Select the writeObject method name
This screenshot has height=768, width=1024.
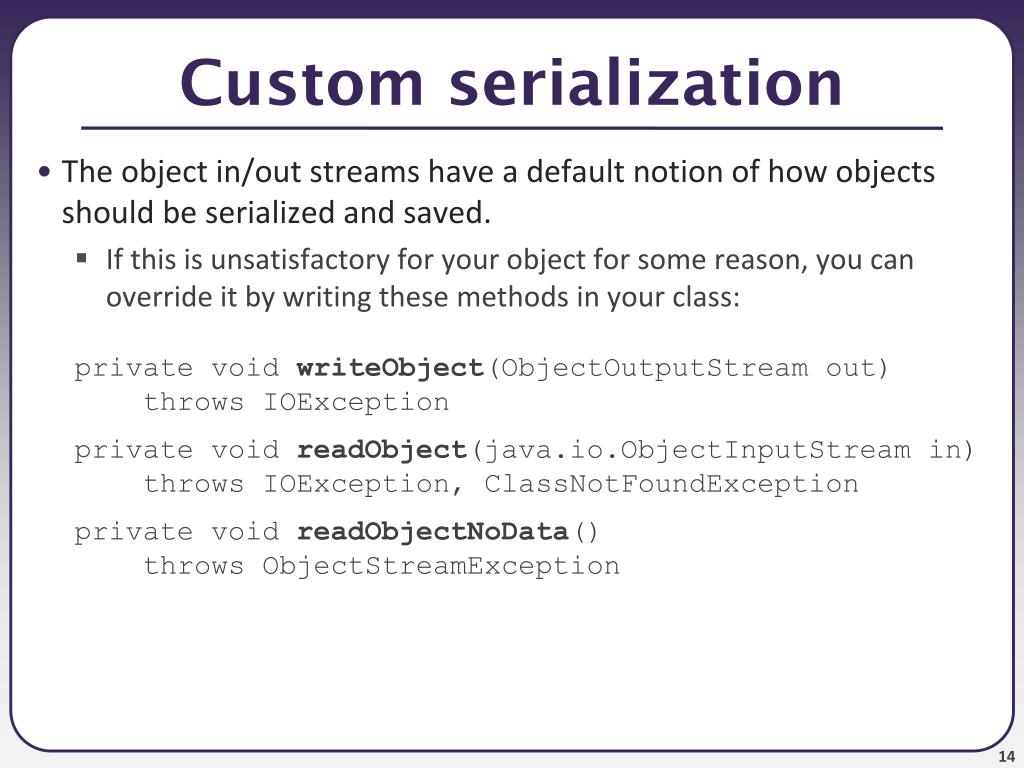pos(390,368)
